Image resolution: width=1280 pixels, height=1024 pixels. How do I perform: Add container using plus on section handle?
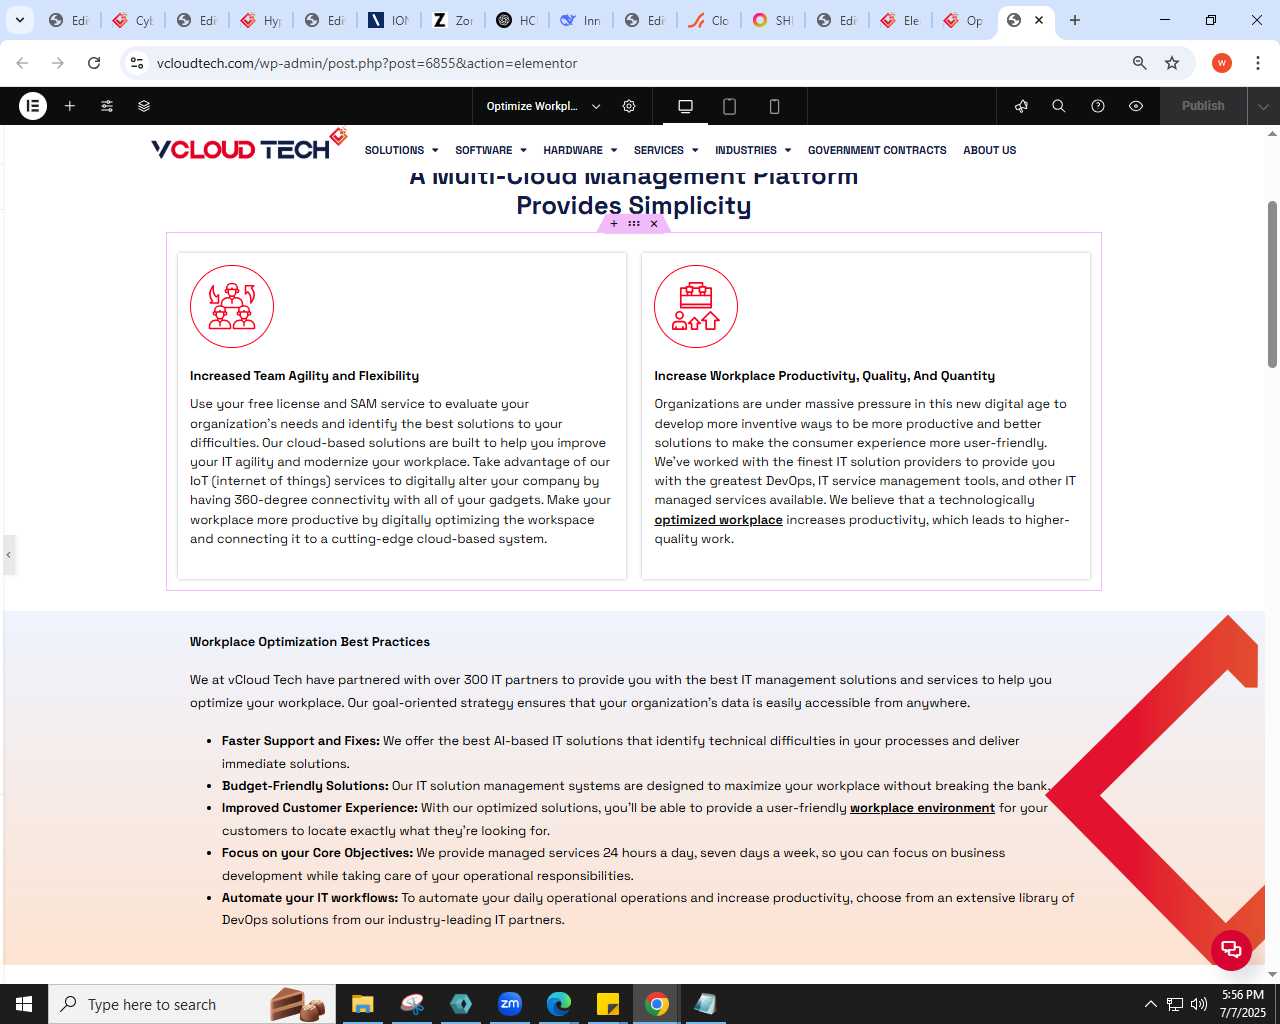coord(614,224)
